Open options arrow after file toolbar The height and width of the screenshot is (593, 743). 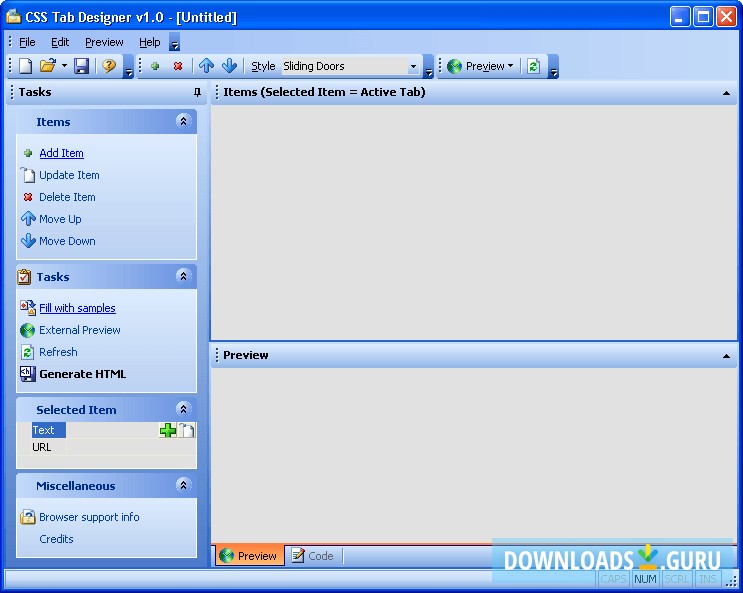tap(128, 68)
